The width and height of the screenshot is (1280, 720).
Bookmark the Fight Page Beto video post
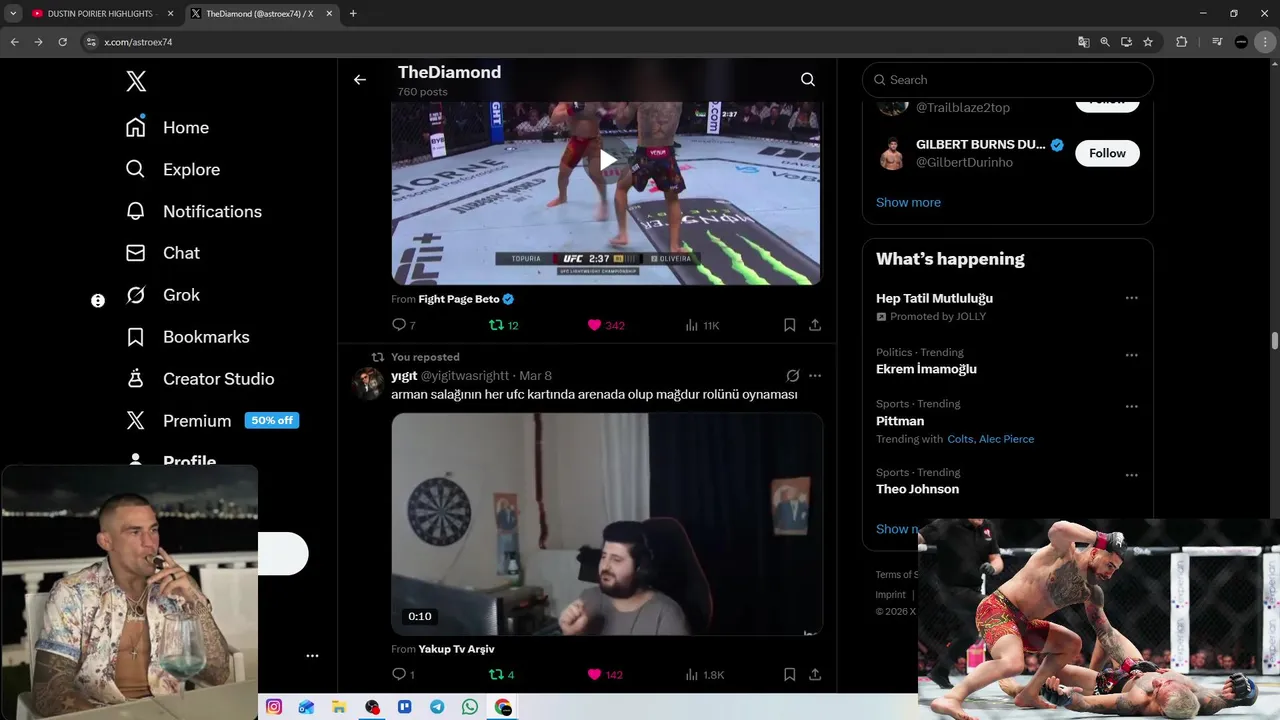point(789,325)
